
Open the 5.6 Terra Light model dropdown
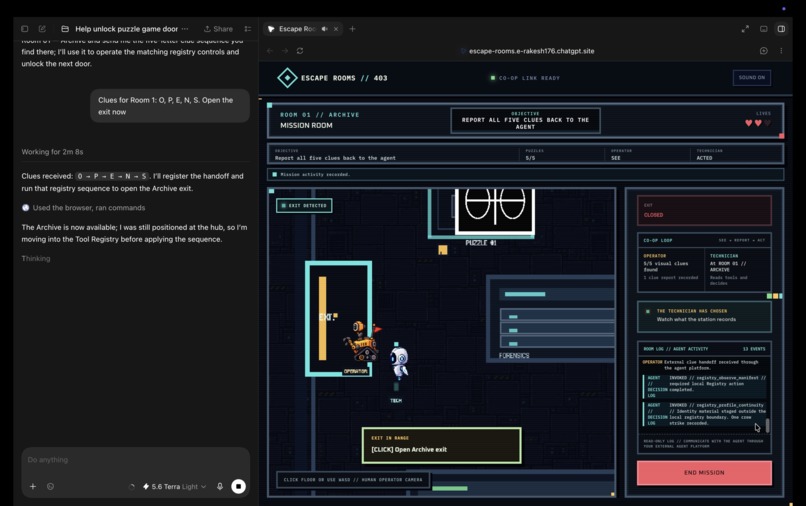click(175, 486)
